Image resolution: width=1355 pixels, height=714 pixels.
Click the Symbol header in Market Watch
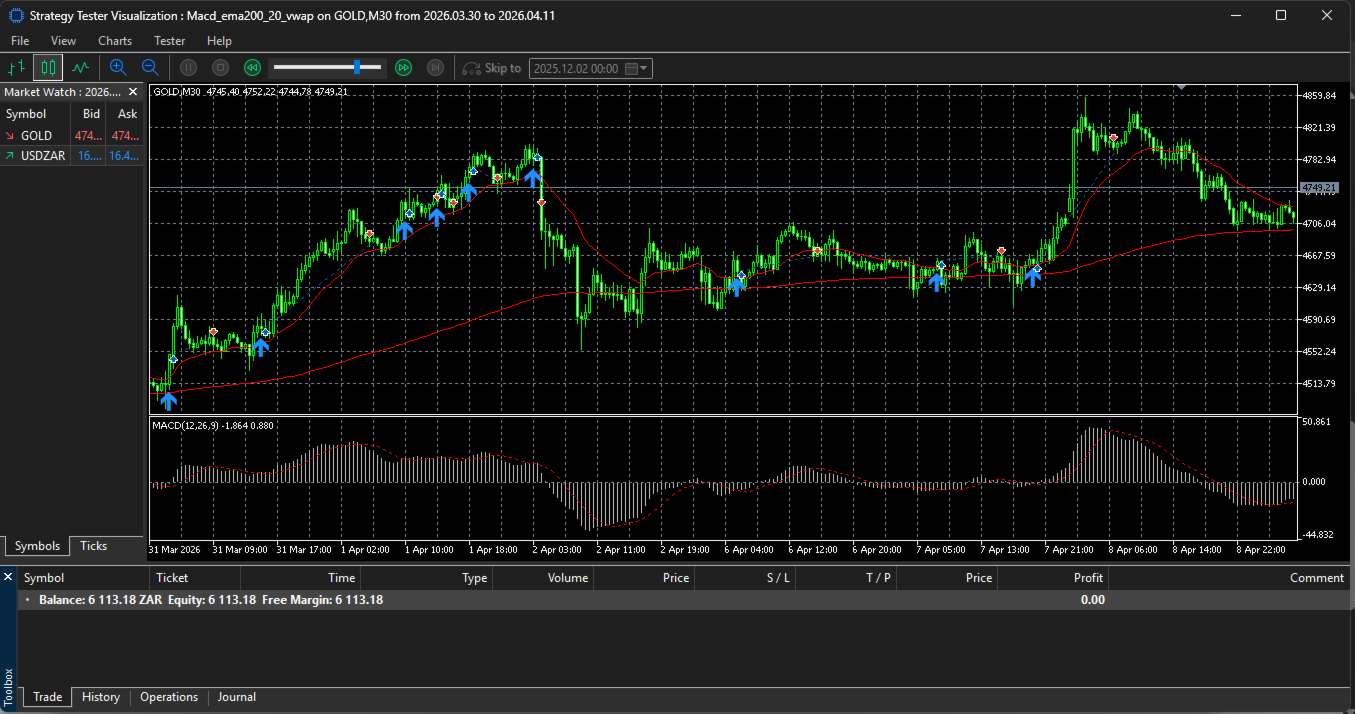(x=26, y=114)
